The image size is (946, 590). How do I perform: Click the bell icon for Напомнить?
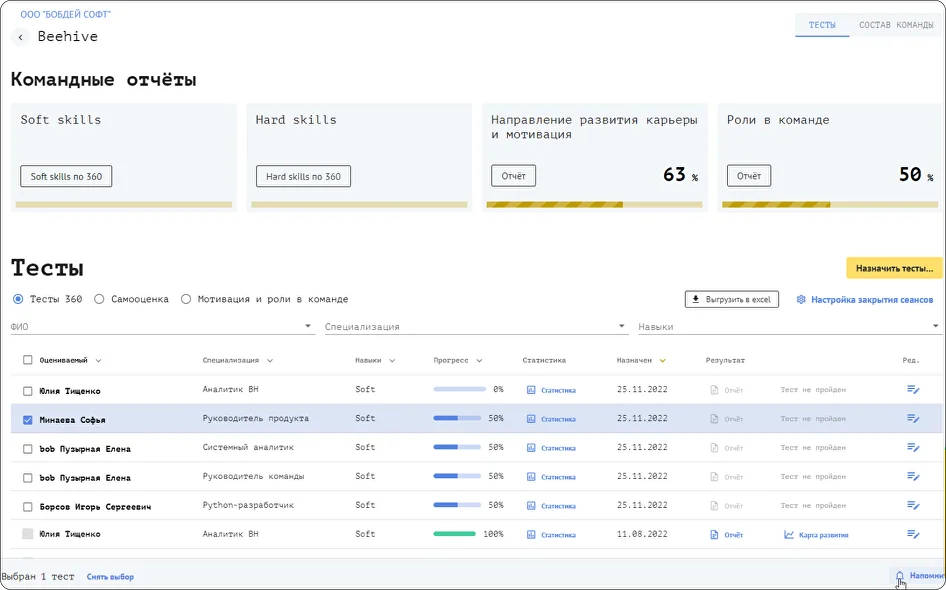(x=899, y=576)
